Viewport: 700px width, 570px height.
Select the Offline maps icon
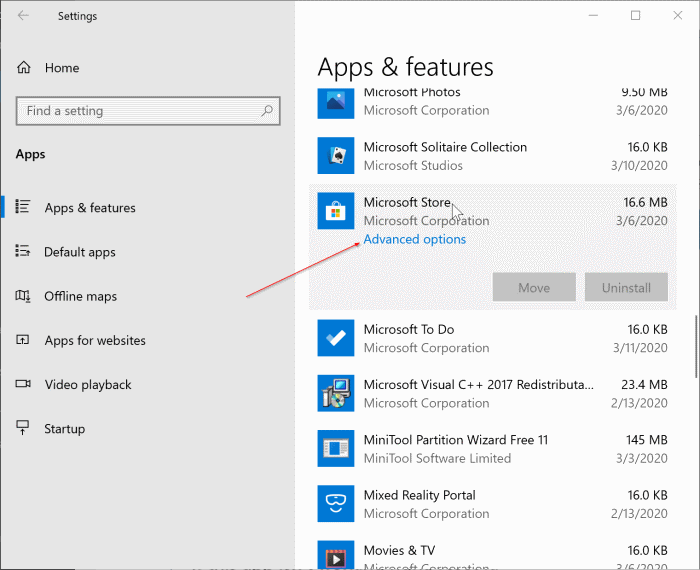23,295
